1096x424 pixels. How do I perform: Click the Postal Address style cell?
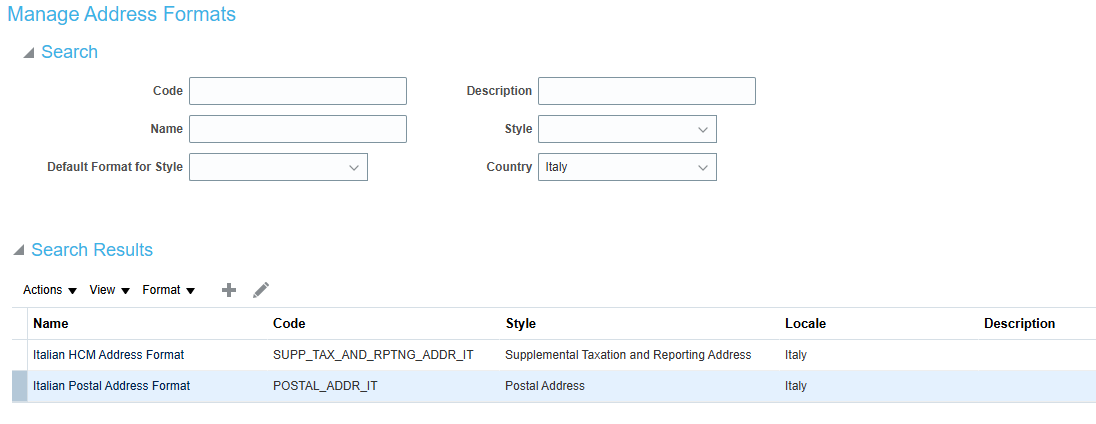(545, 386)
